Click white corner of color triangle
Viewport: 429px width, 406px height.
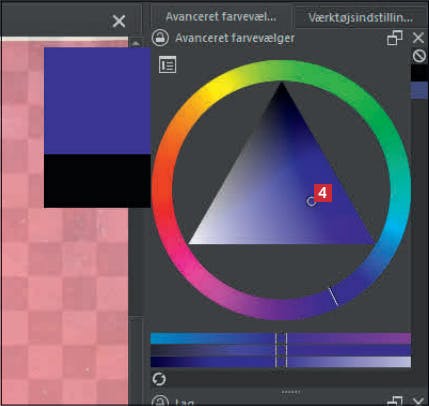click(193, 241)
